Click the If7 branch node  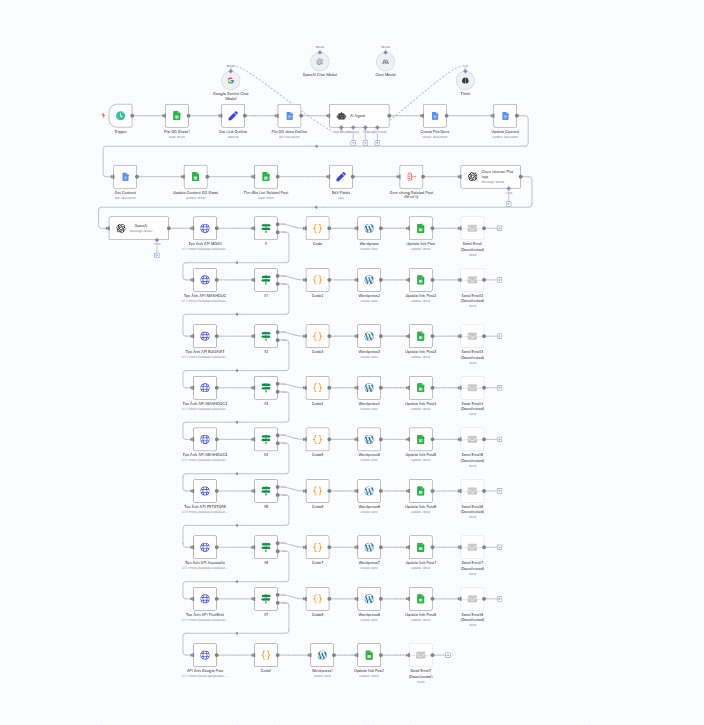click(266, 599)
